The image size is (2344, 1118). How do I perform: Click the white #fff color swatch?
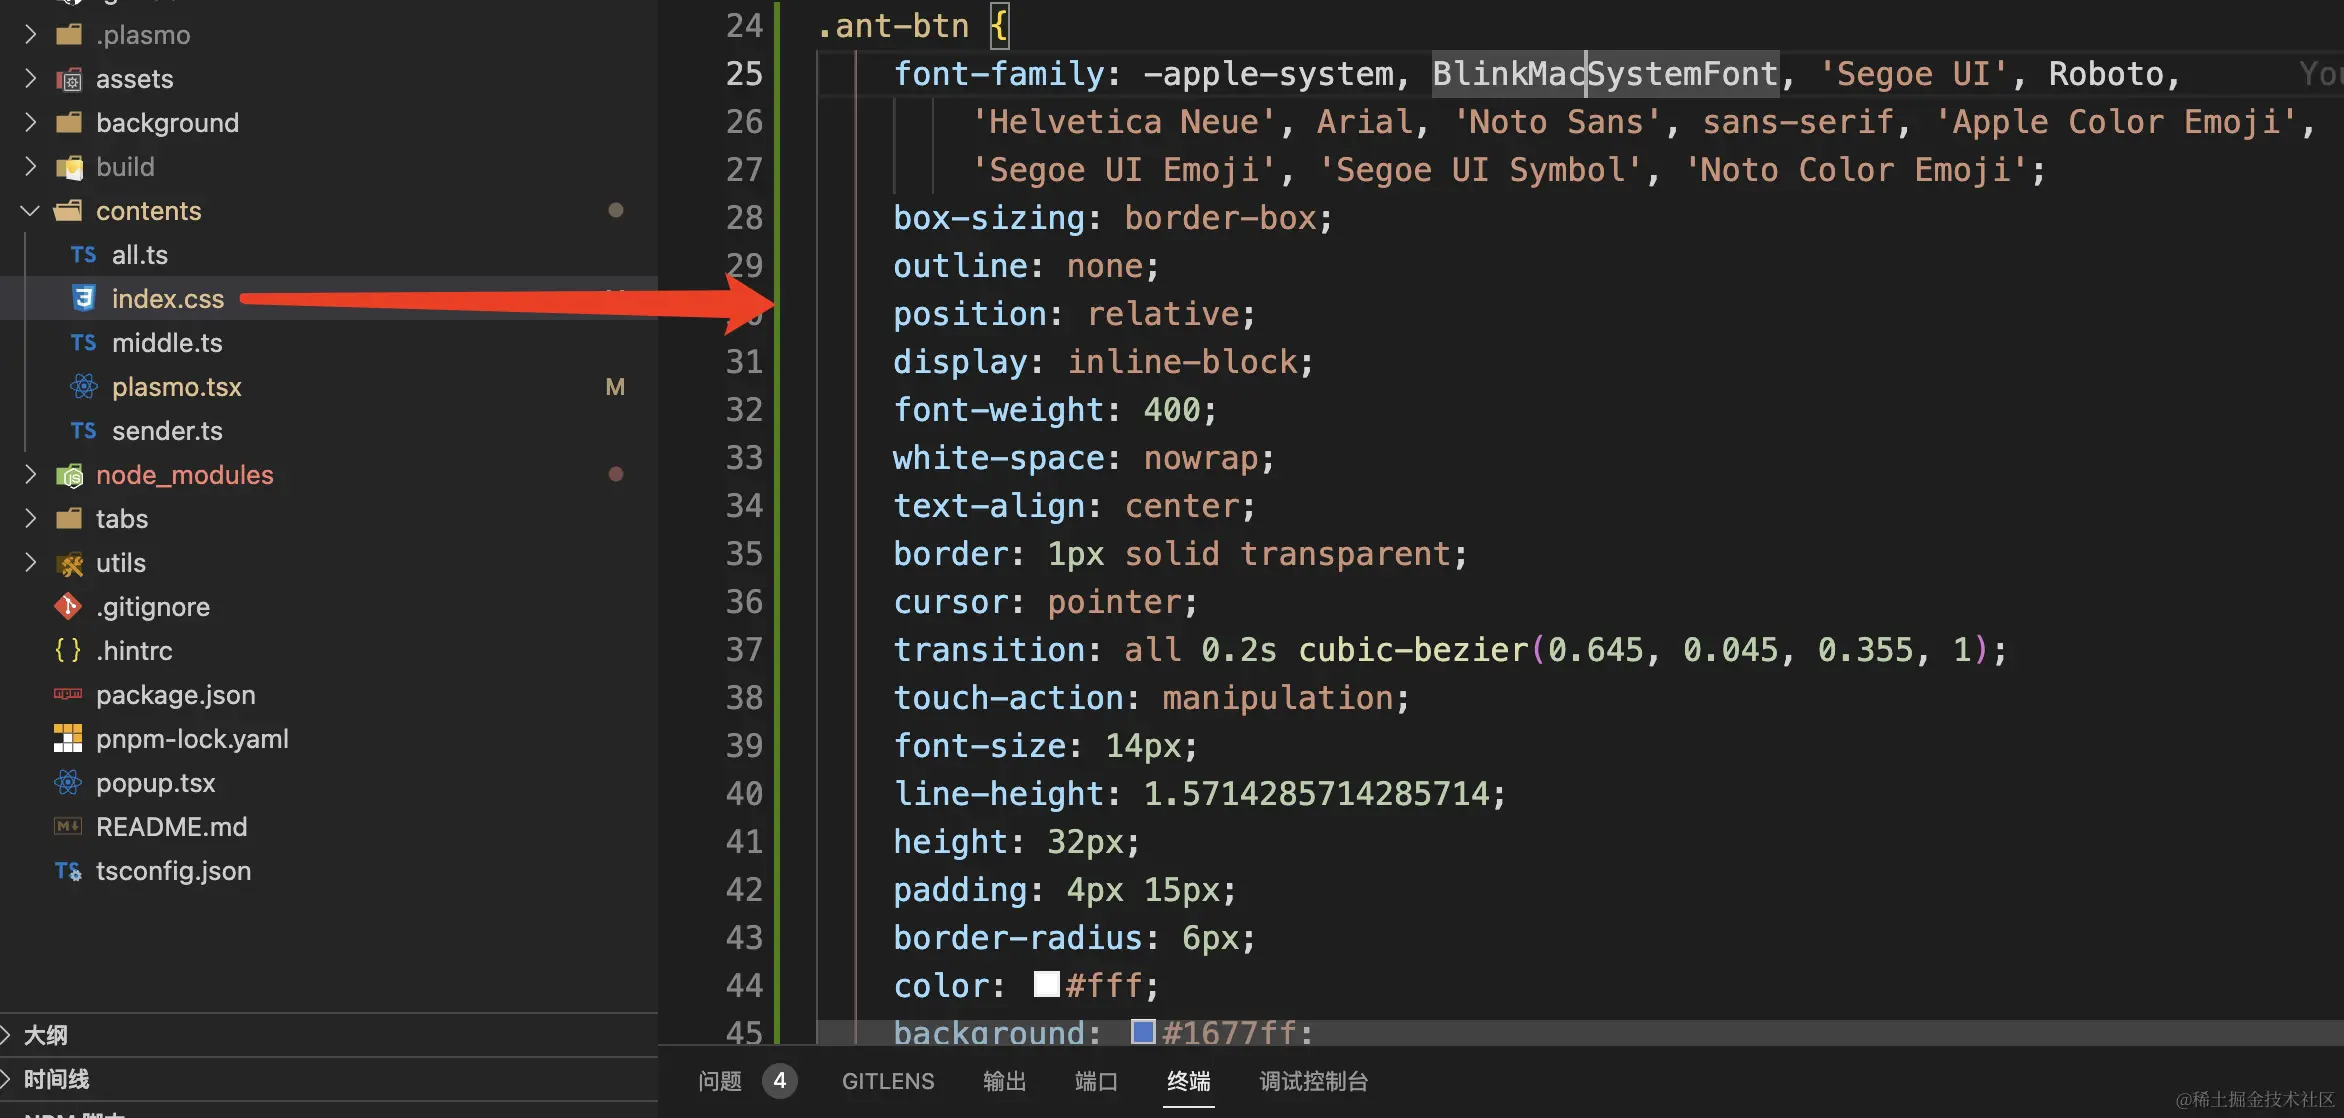1046,984
